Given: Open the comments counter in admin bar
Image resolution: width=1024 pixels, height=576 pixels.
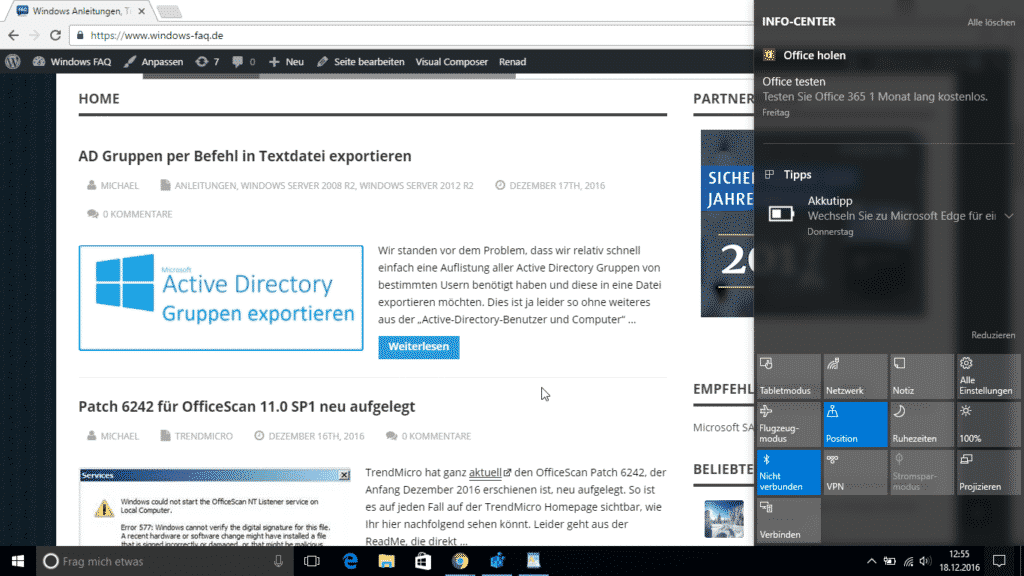Looking at the screenshot, I should point(244,61).
